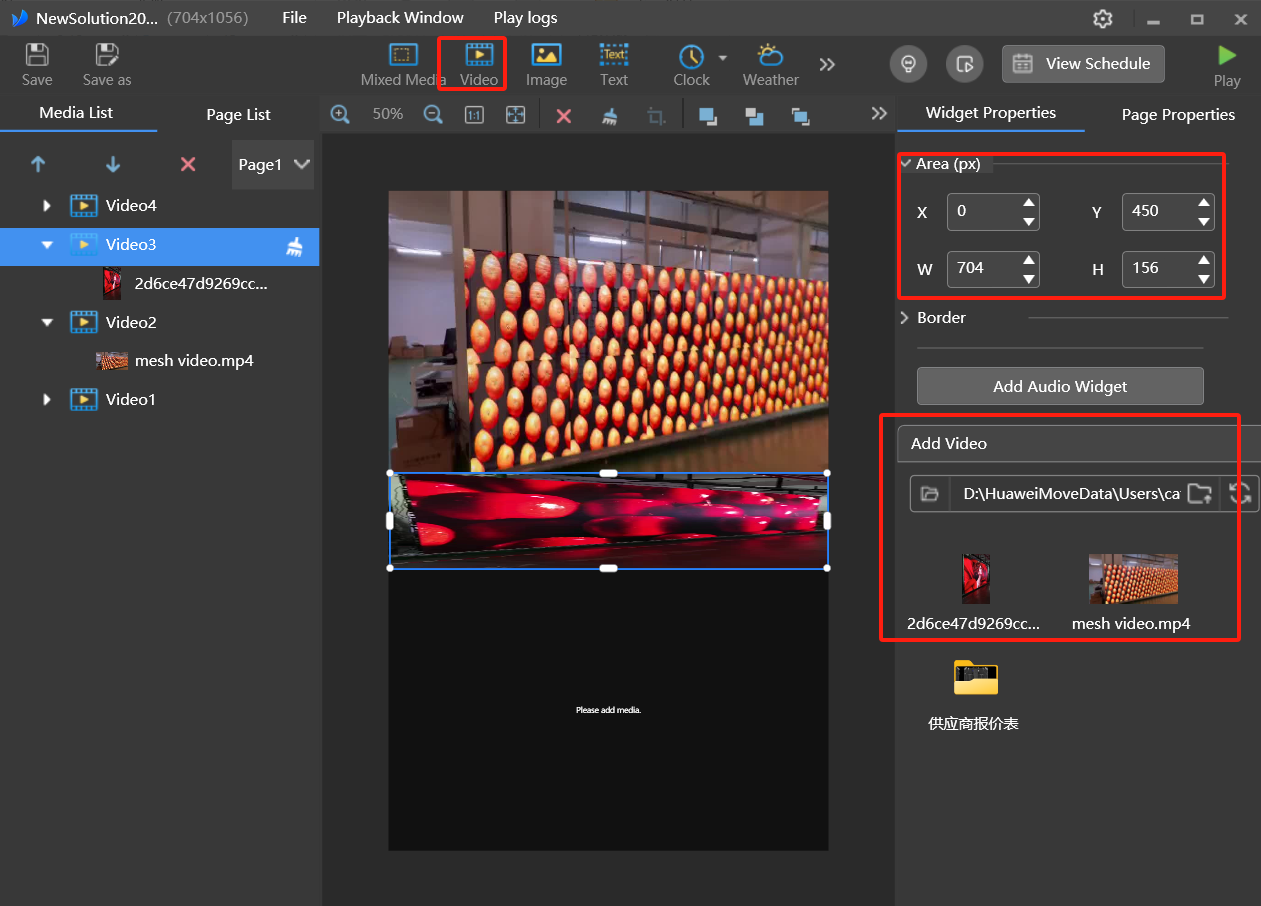Open the Clock widget dropdown arrow
Image resolution: width=1261 pixels, height=906 pixels.
tap(722, 57)
